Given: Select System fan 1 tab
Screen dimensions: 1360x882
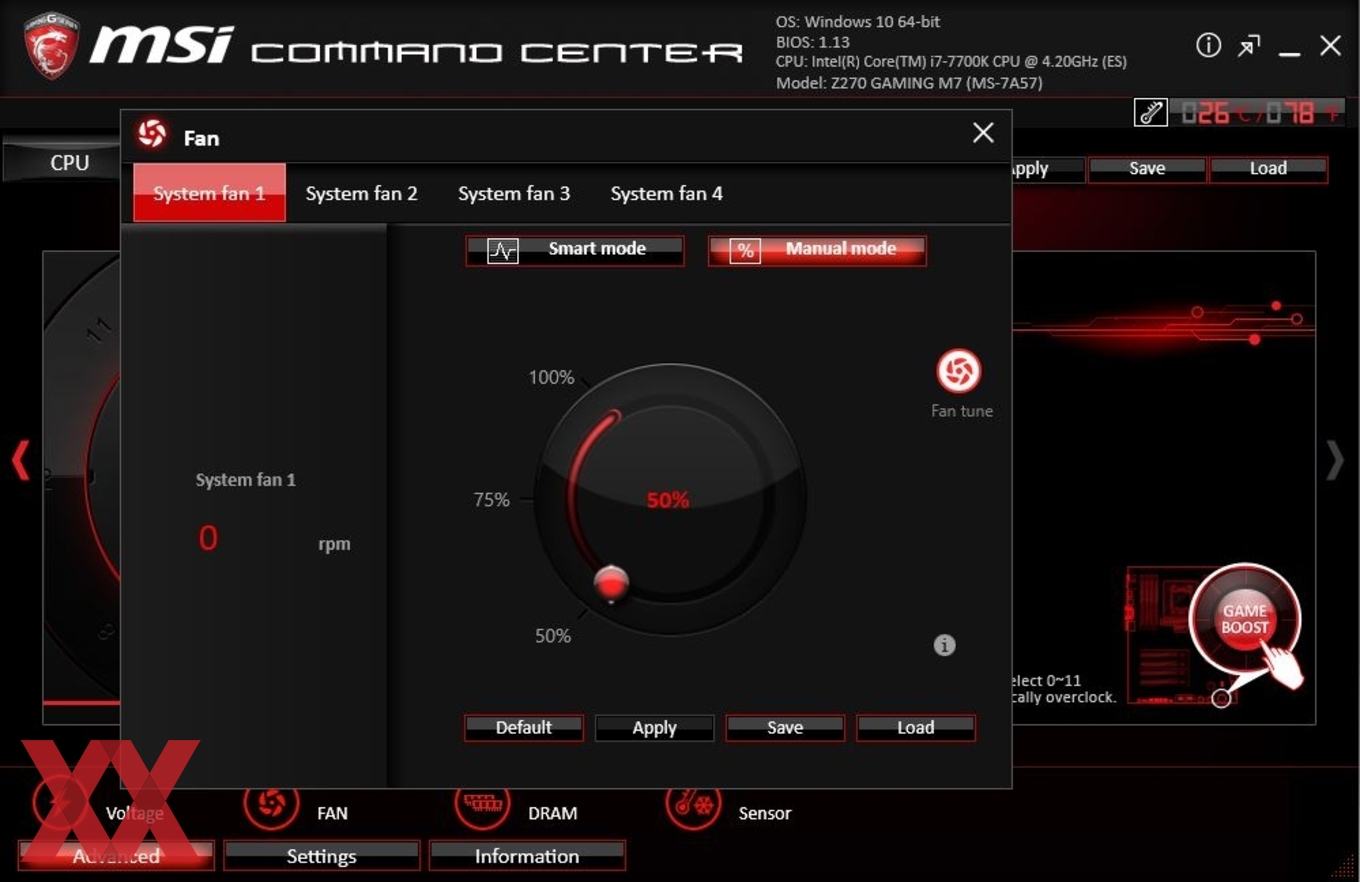Looking at the screenshot, I should coord(209,193).
